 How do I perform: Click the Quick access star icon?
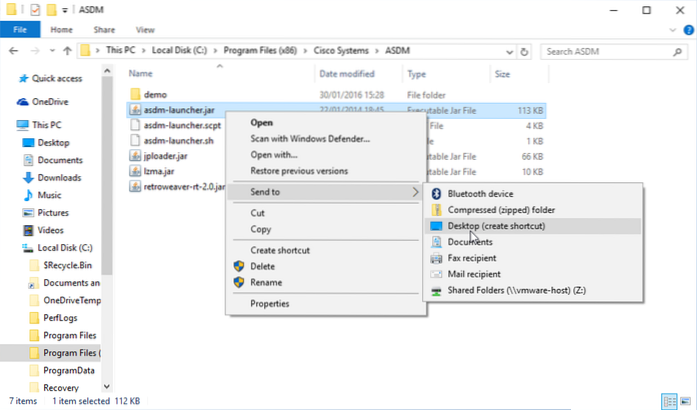(23, 76)
